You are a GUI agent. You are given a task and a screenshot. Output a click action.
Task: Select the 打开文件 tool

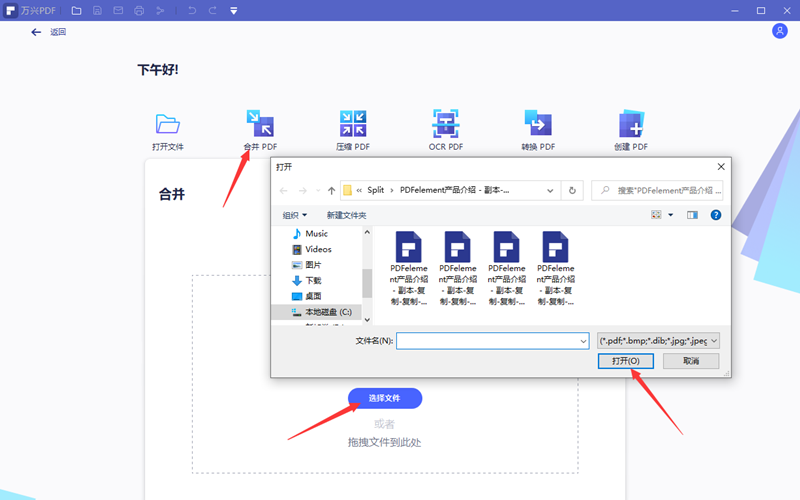tap(168, 132)
